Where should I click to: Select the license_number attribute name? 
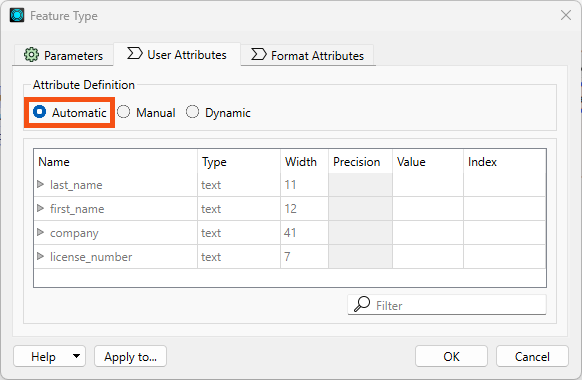click(x=91, y=257)
